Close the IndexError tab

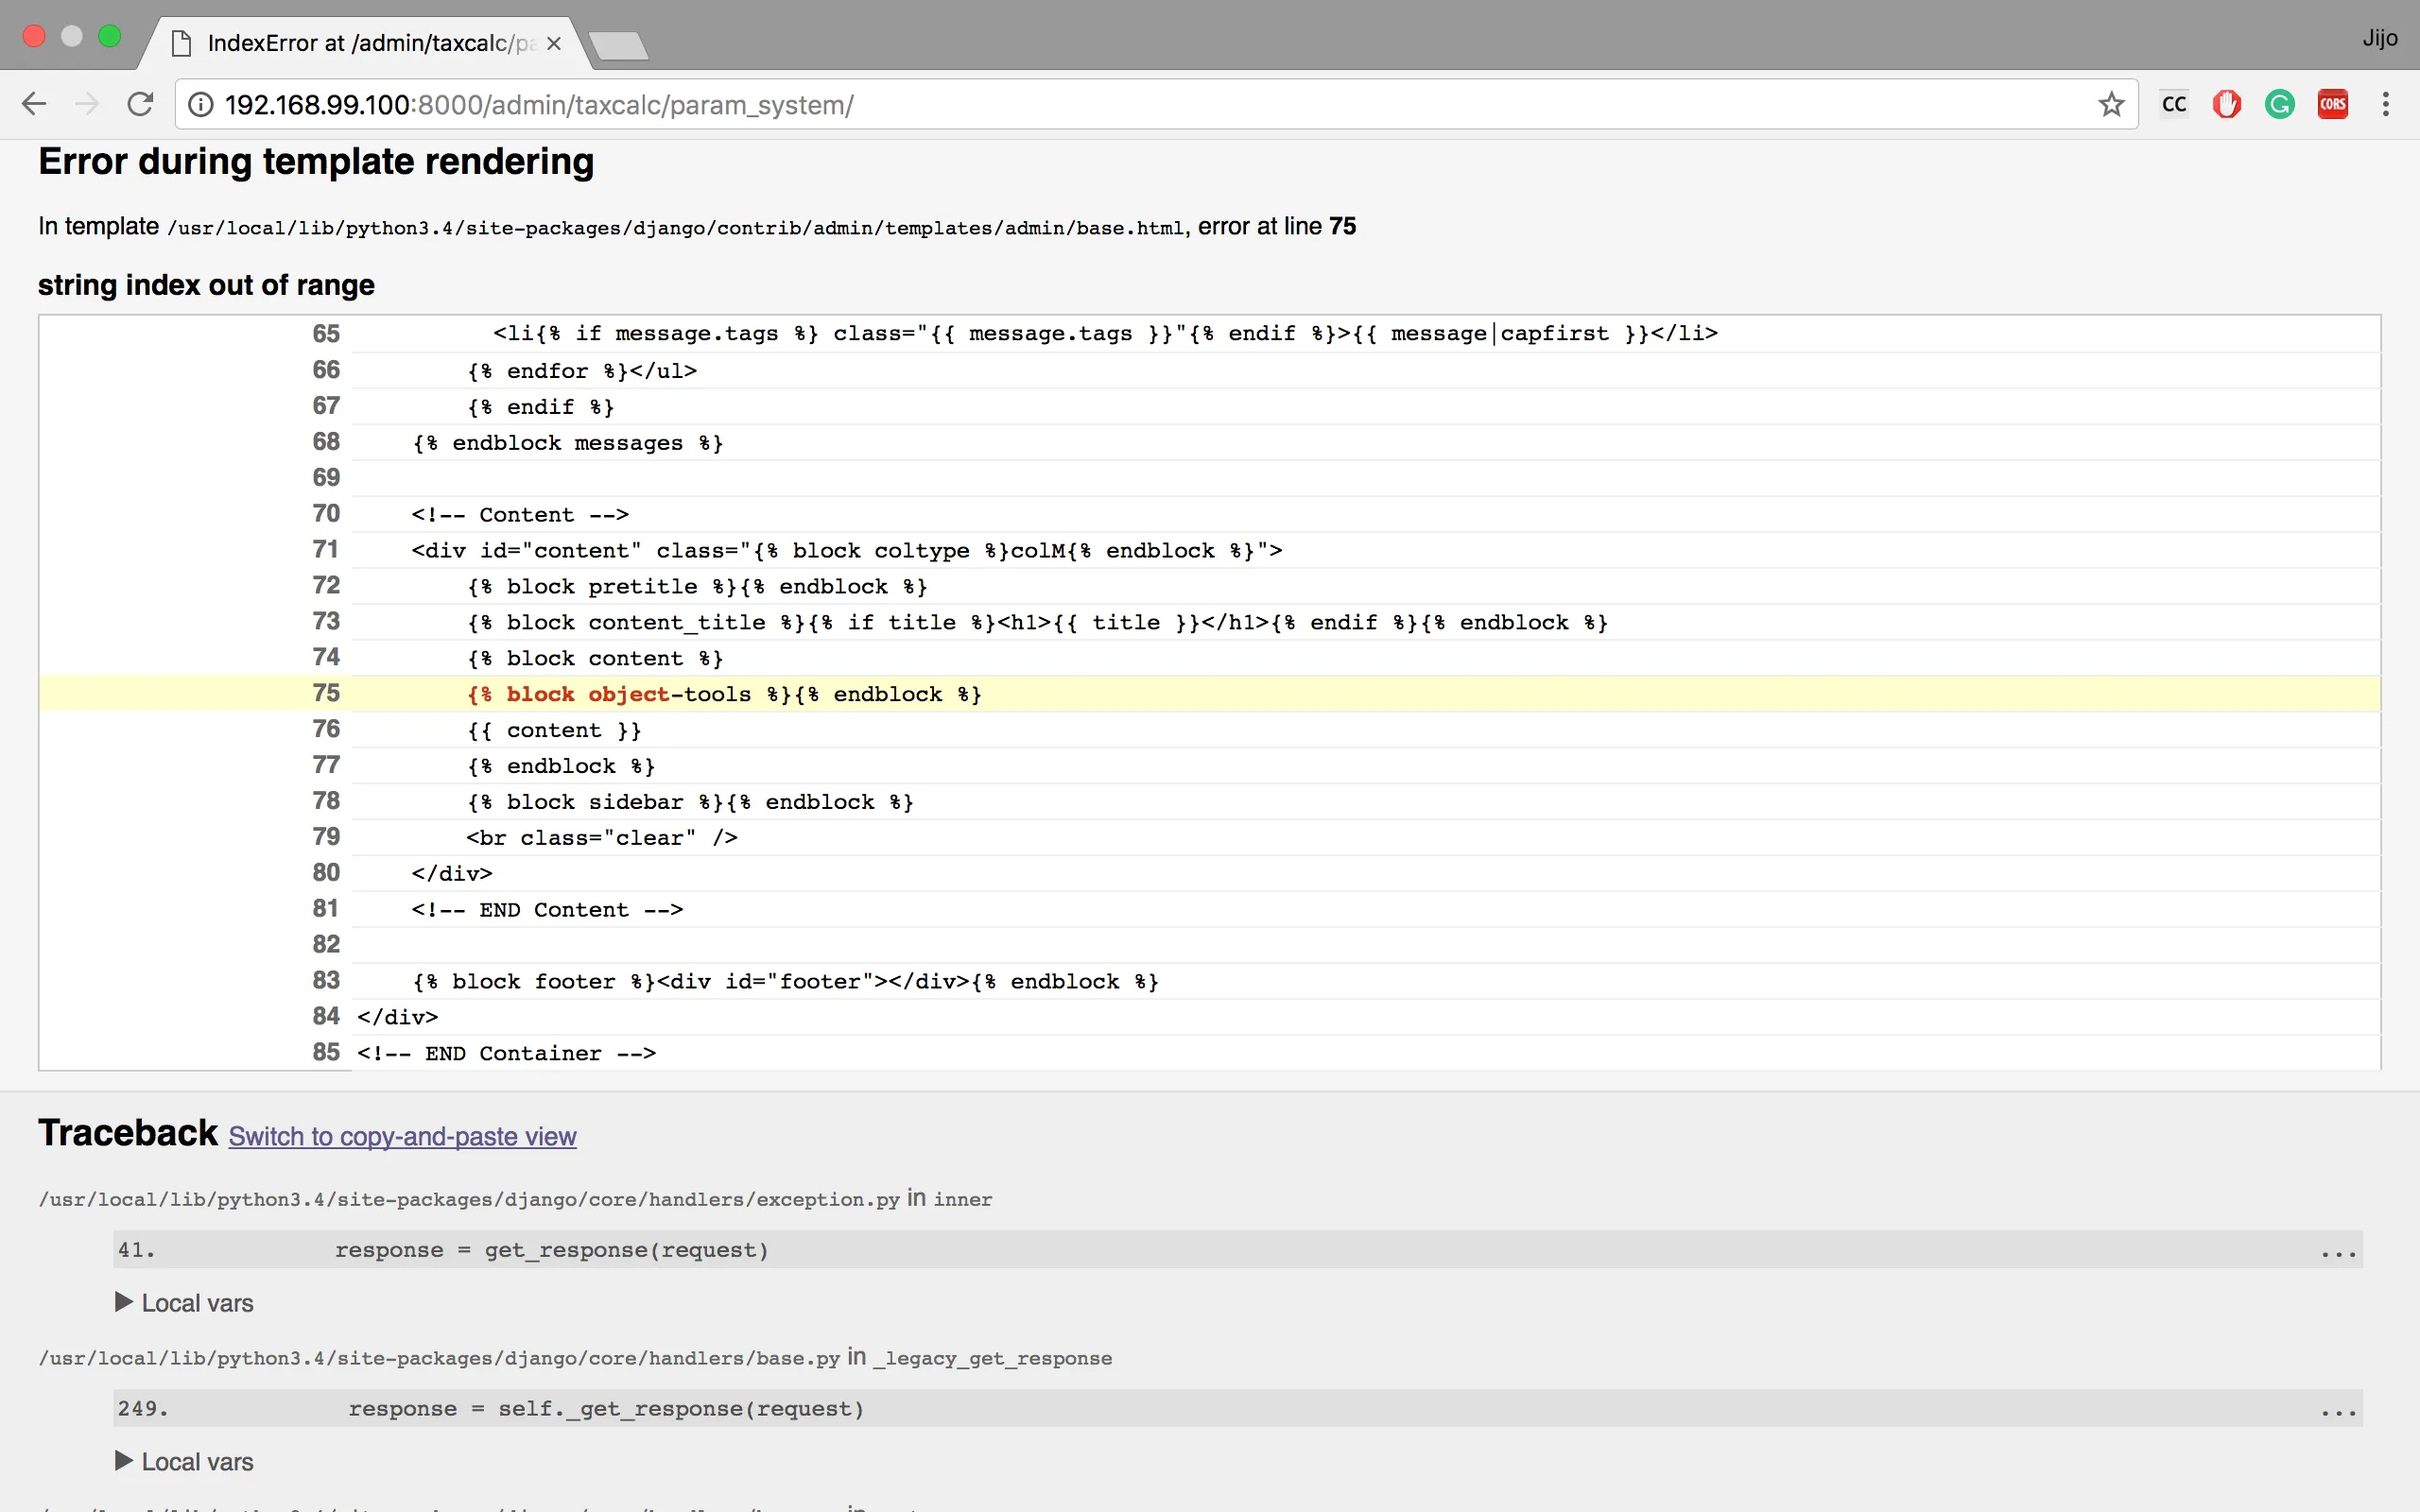click(x=554, y=44)
